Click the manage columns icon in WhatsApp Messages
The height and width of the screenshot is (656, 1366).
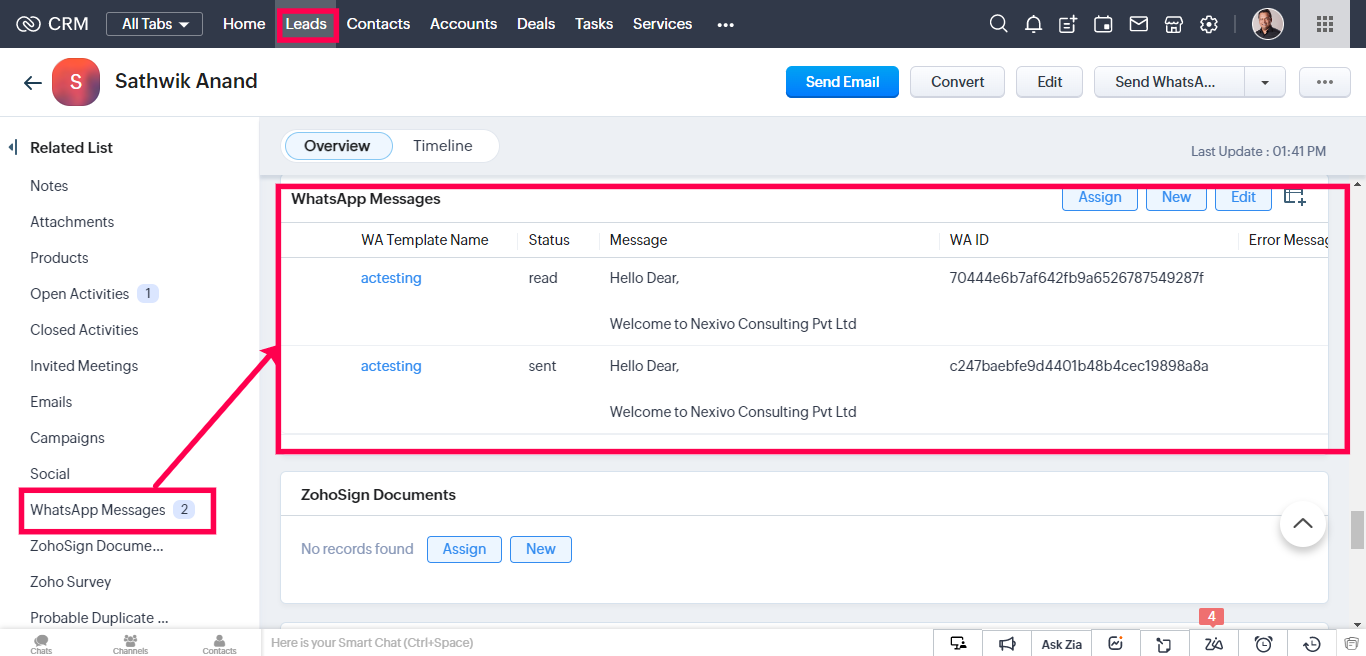(x=1295, y=197)
